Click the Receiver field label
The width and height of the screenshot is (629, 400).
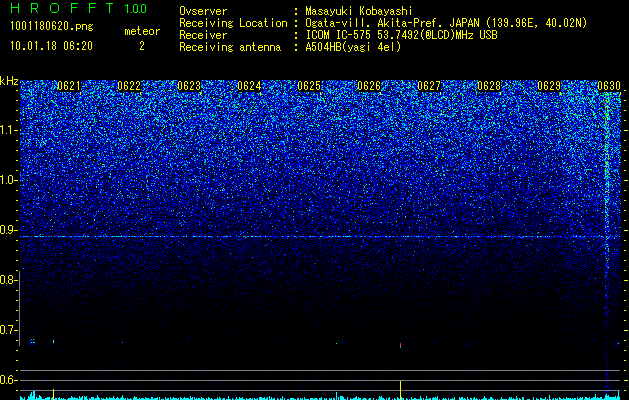(x=203, y=35)
